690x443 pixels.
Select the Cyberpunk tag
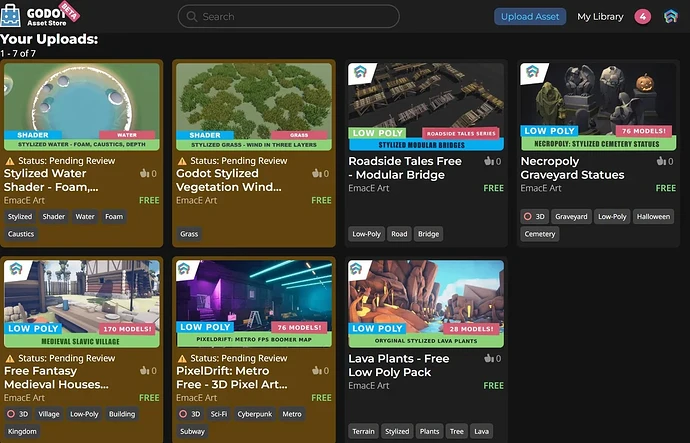tap(254, 414)
